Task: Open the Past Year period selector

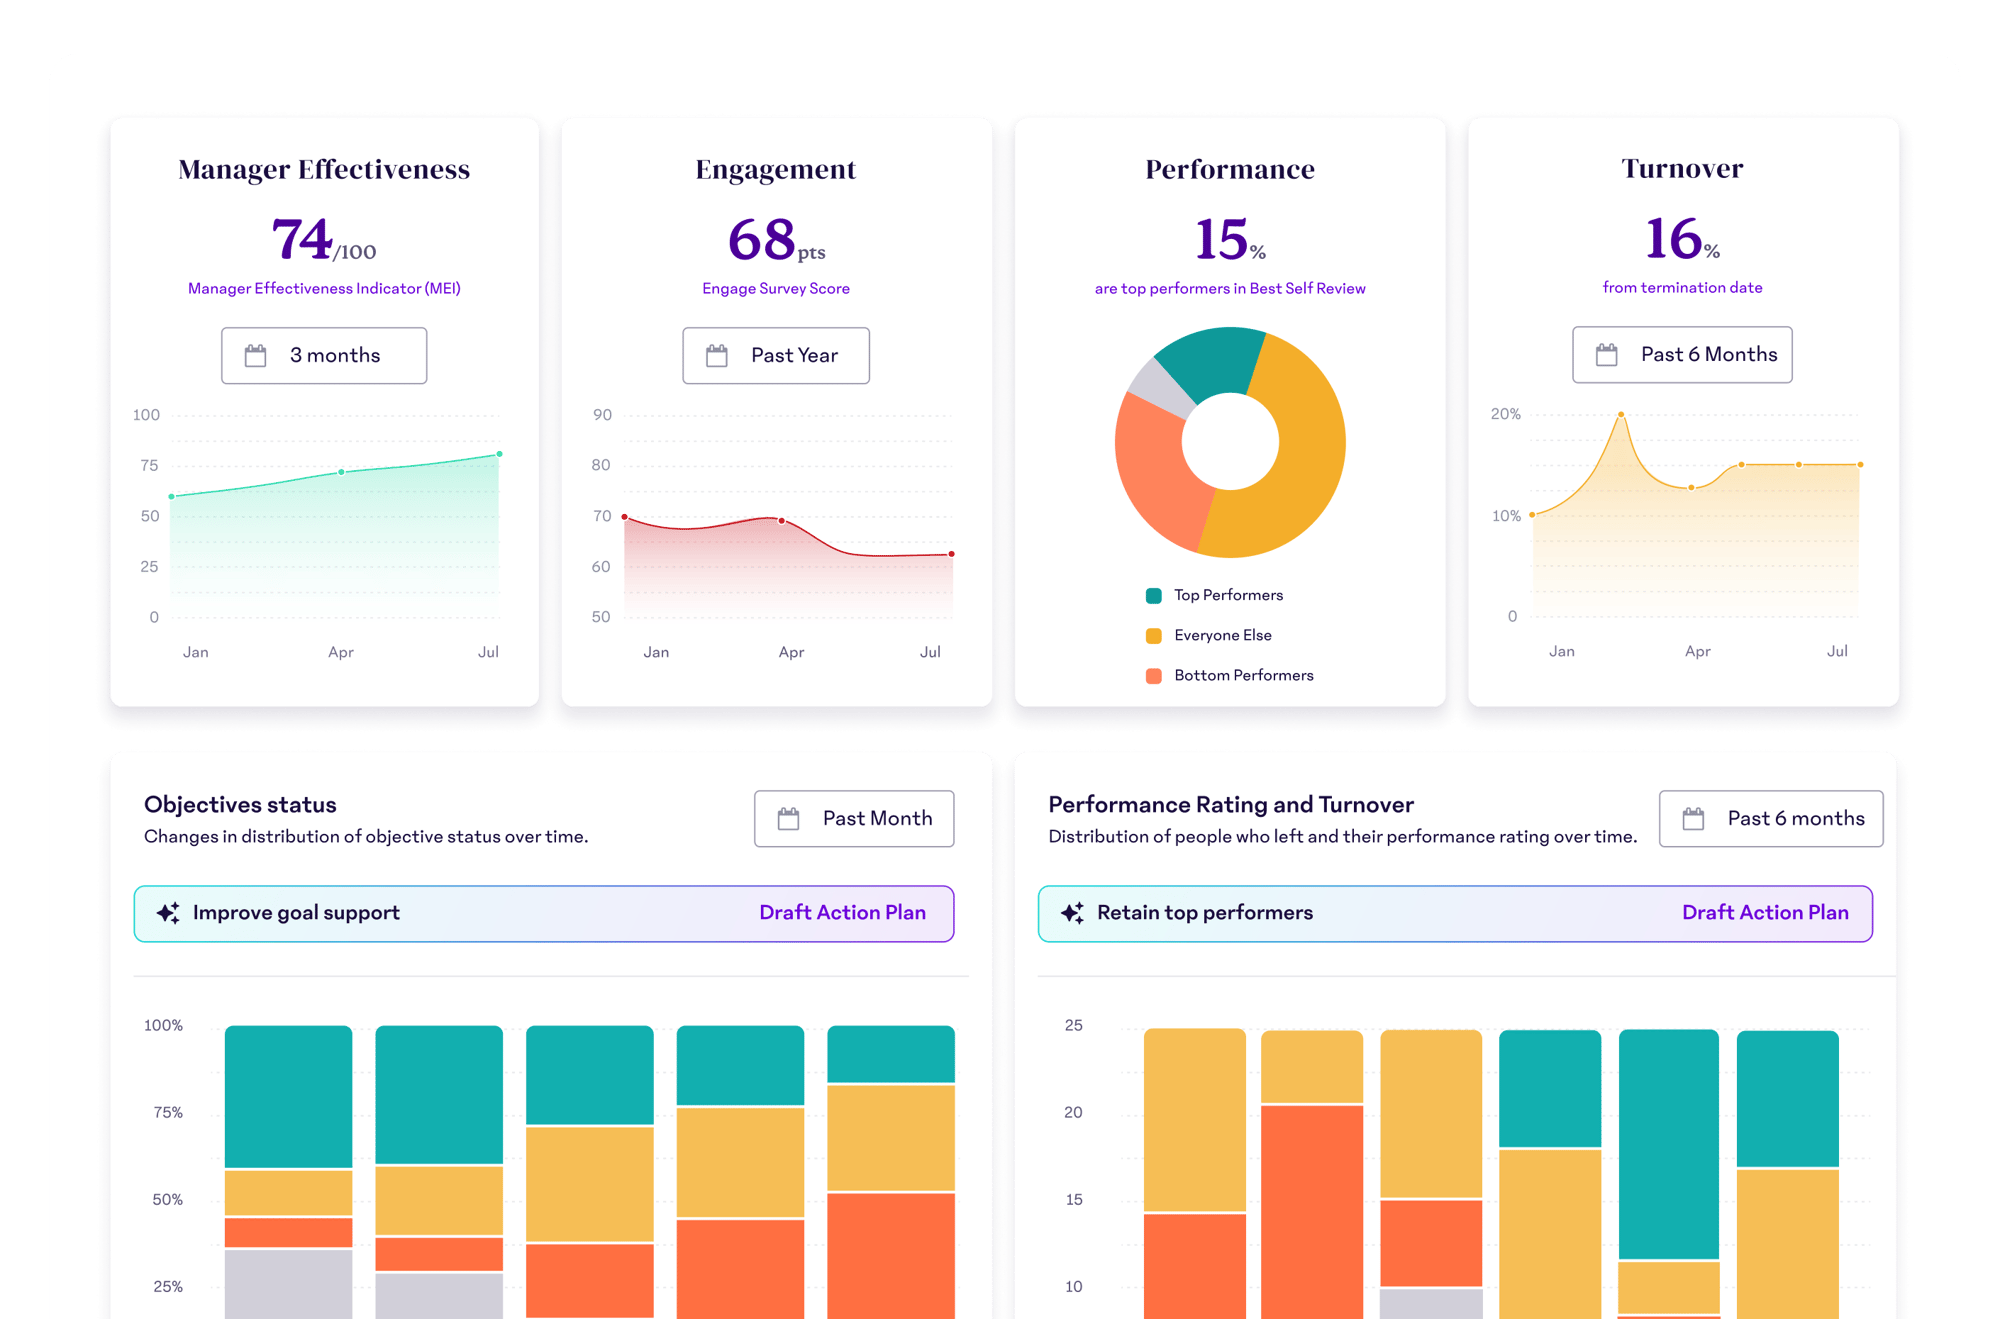Action: click(775, 355)
